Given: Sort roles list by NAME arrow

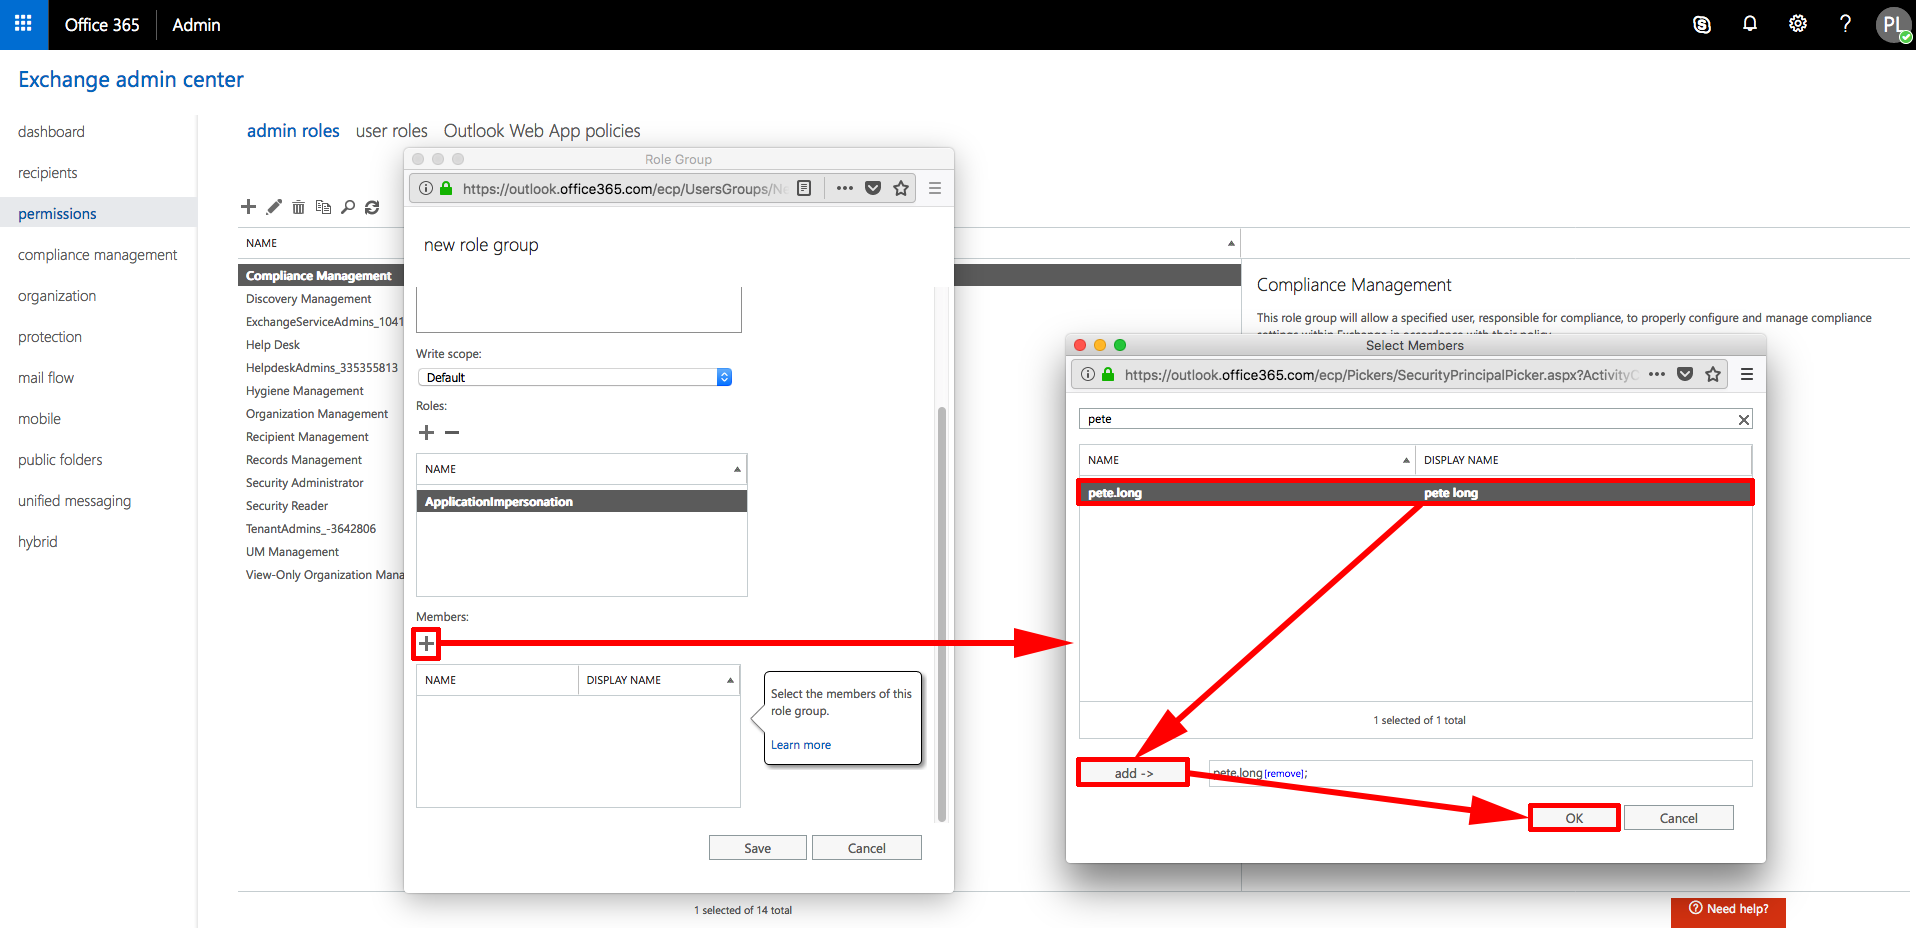Looking at the screenshot, I should 737,469.
